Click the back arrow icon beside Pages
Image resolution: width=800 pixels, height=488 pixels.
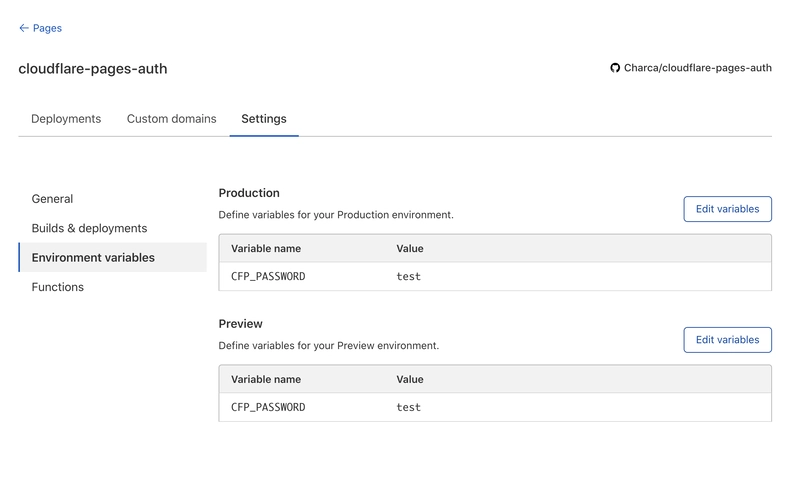(23, 28)
